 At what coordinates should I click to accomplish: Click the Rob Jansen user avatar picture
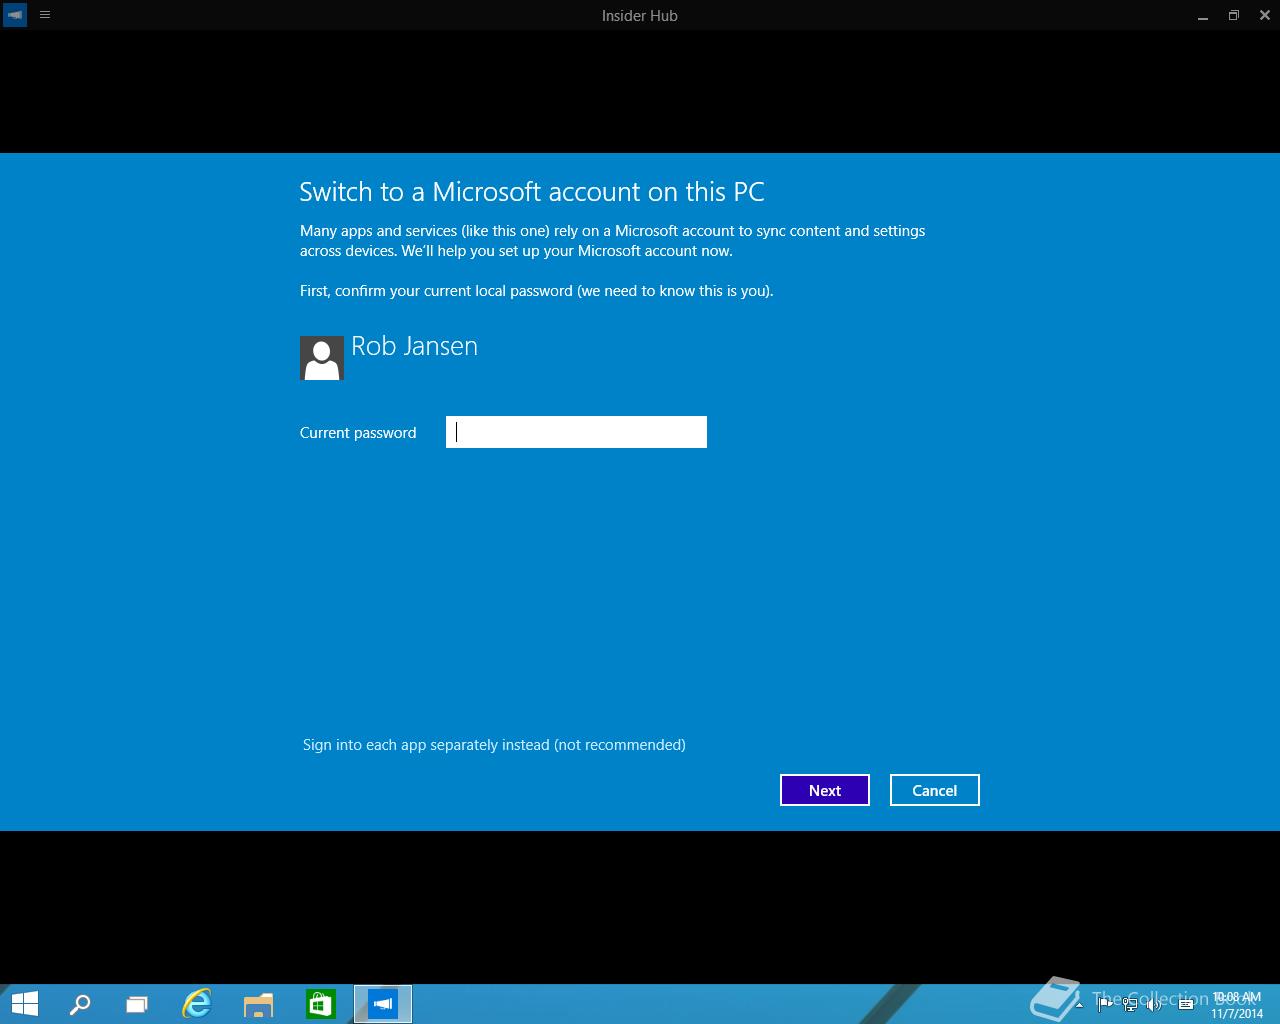[322, 358]
